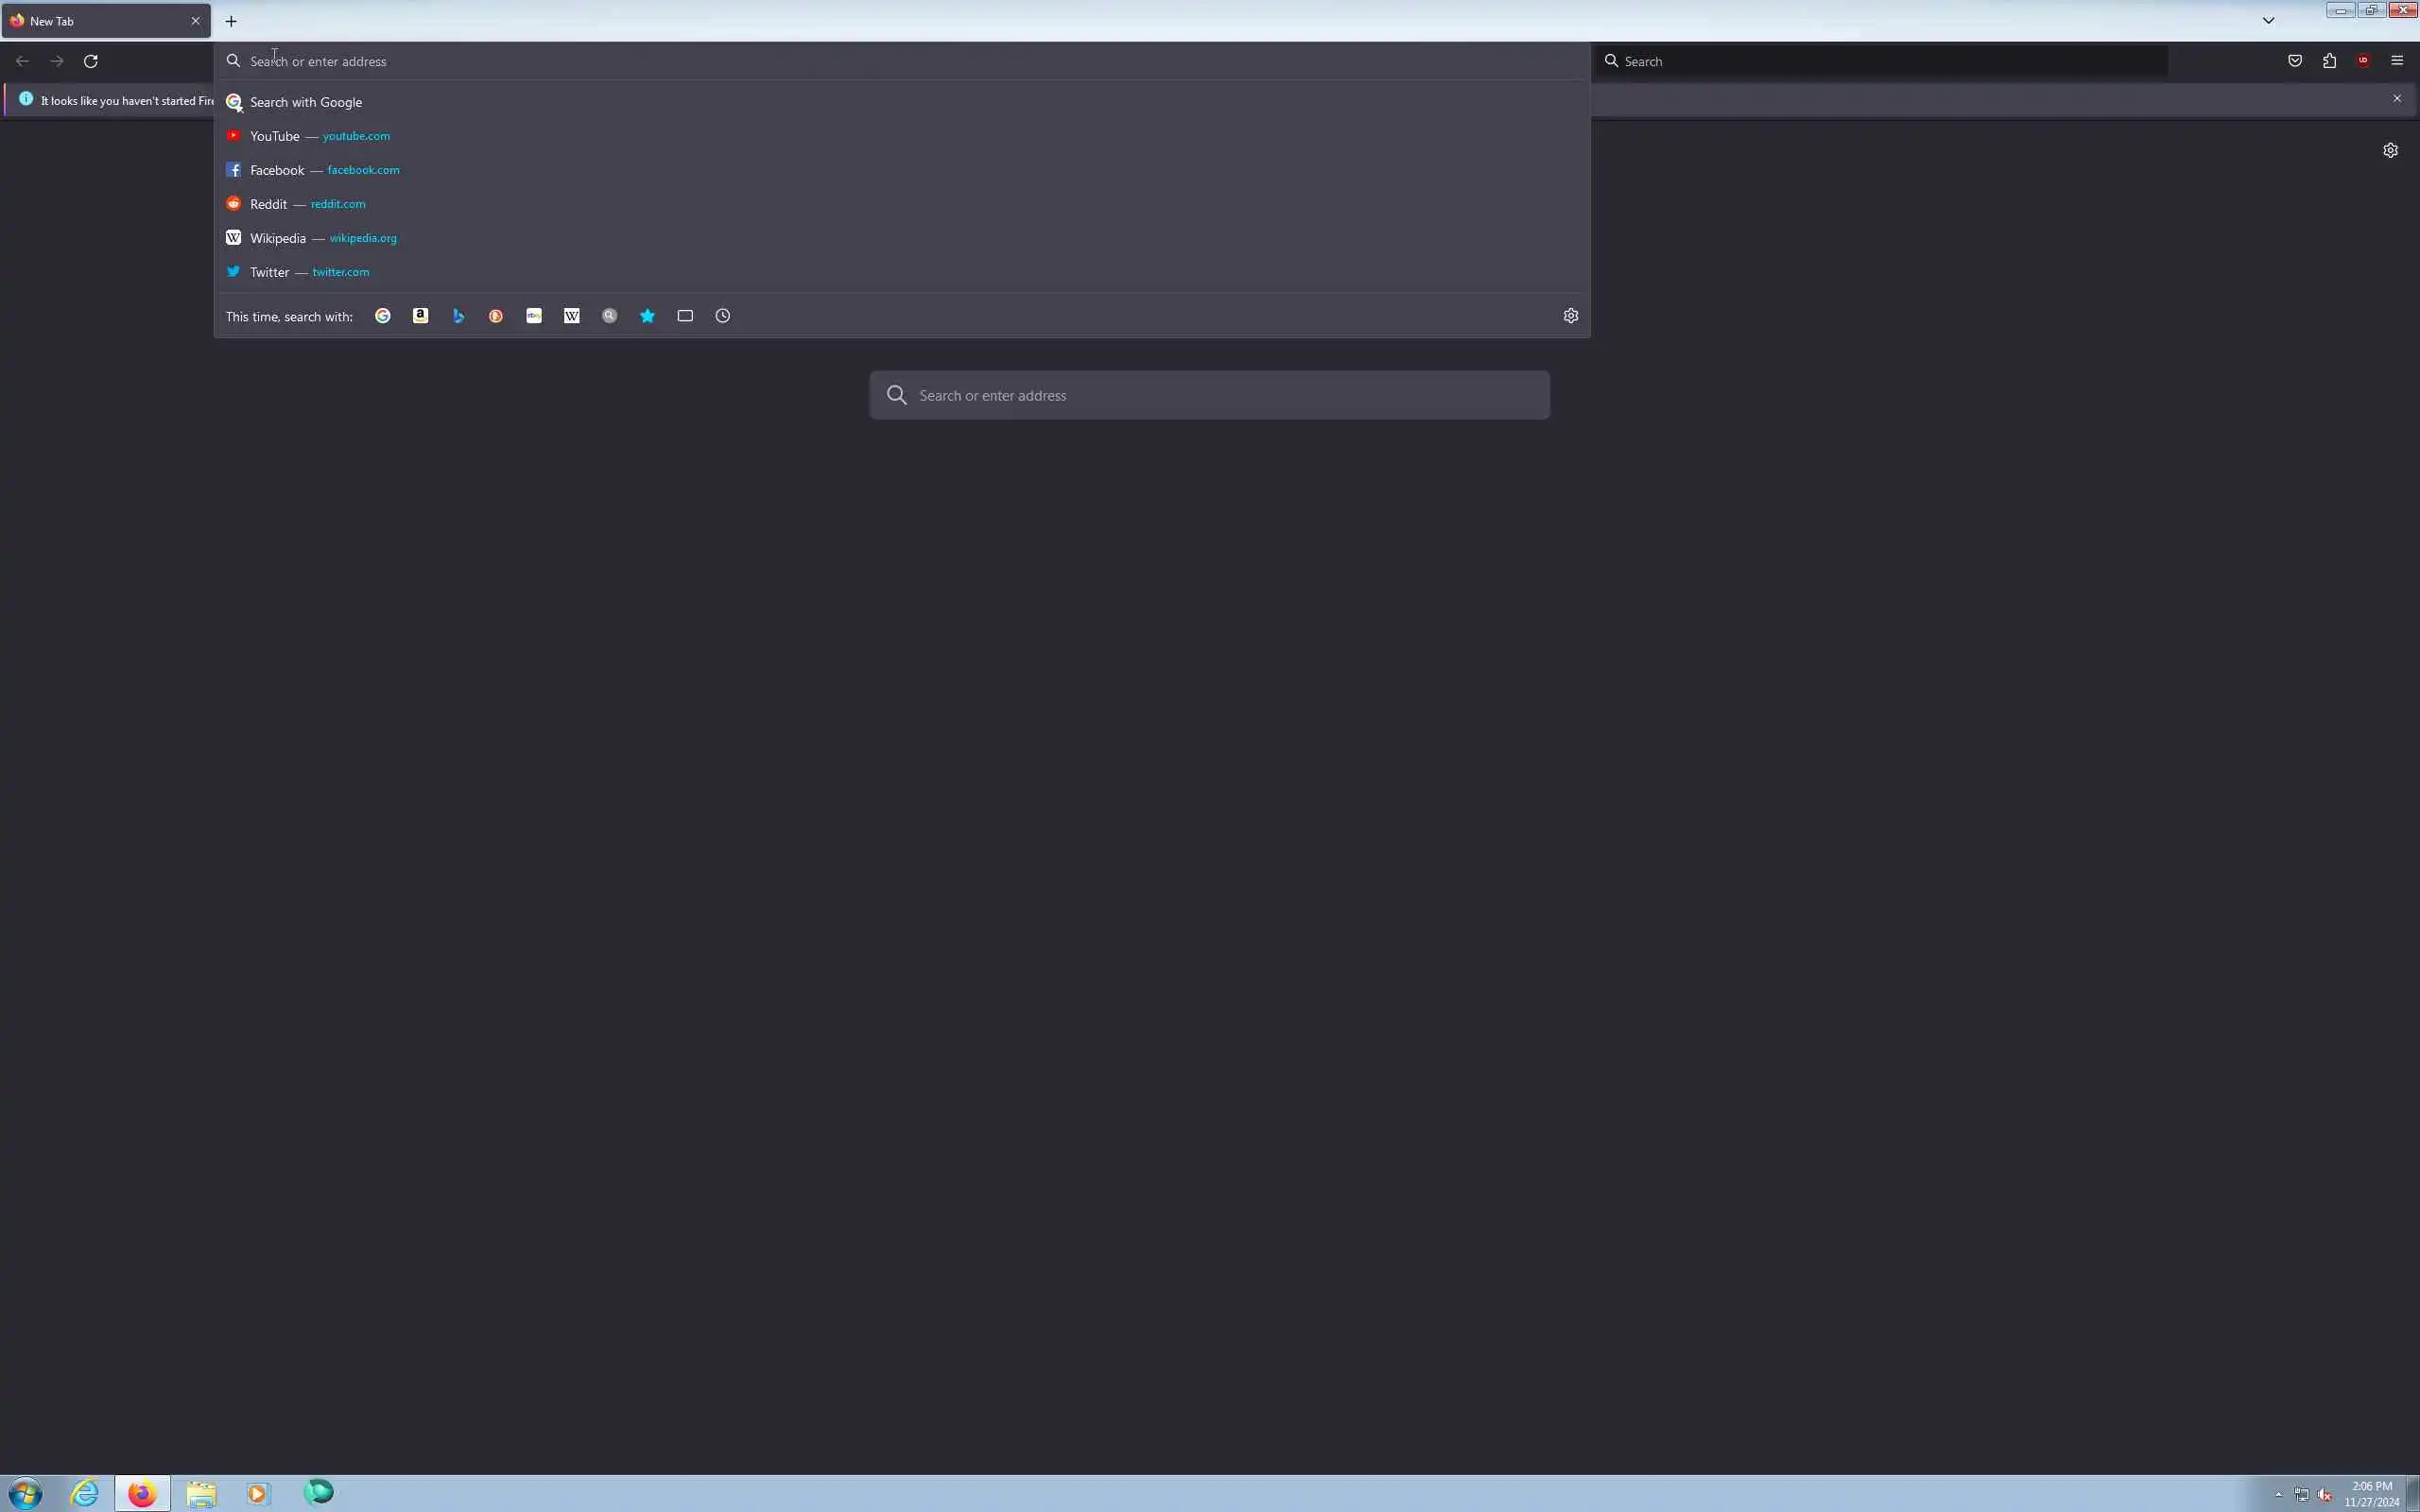Image resolution: width=2420 pixels, height=1512 pixels.
Task: Select the eBay one-off search icon
Action: [534, 316]
